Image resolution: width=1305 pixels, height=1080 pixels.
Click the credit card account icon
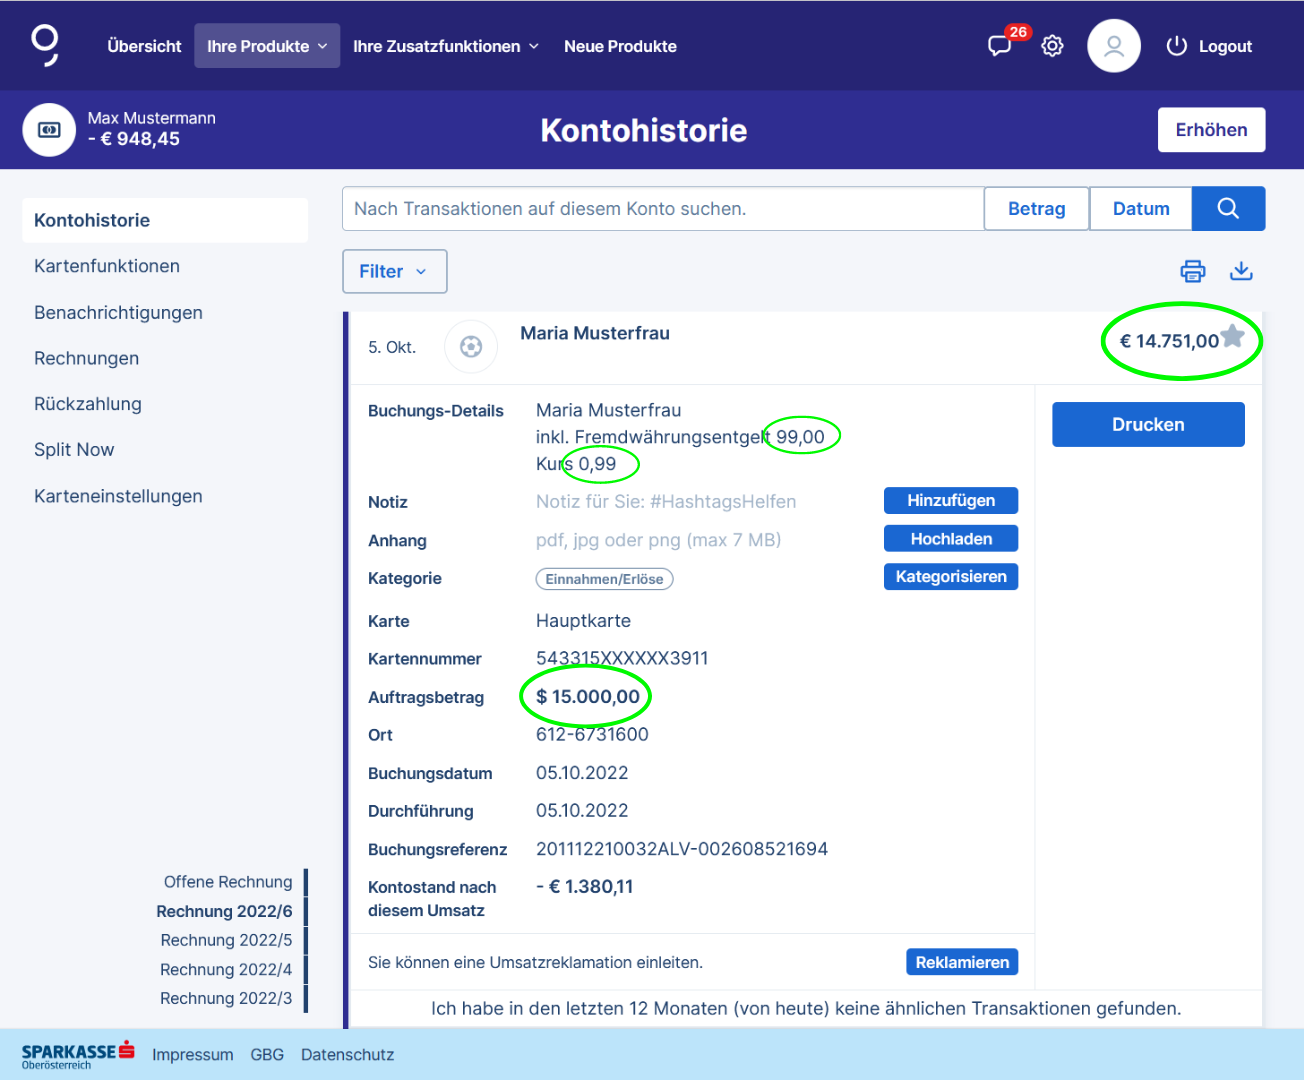(49, 130)
